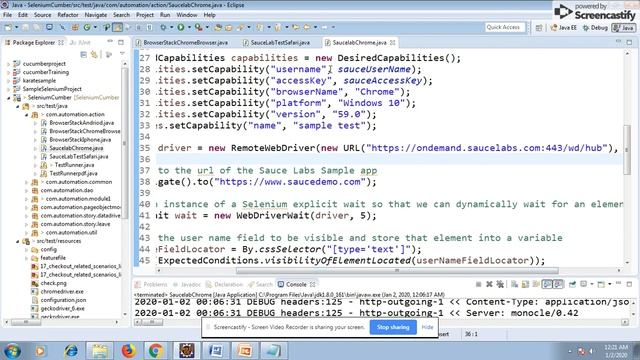Click the Stop sharing button
This screenshot has height=360, width=640.
coord(393,327)
